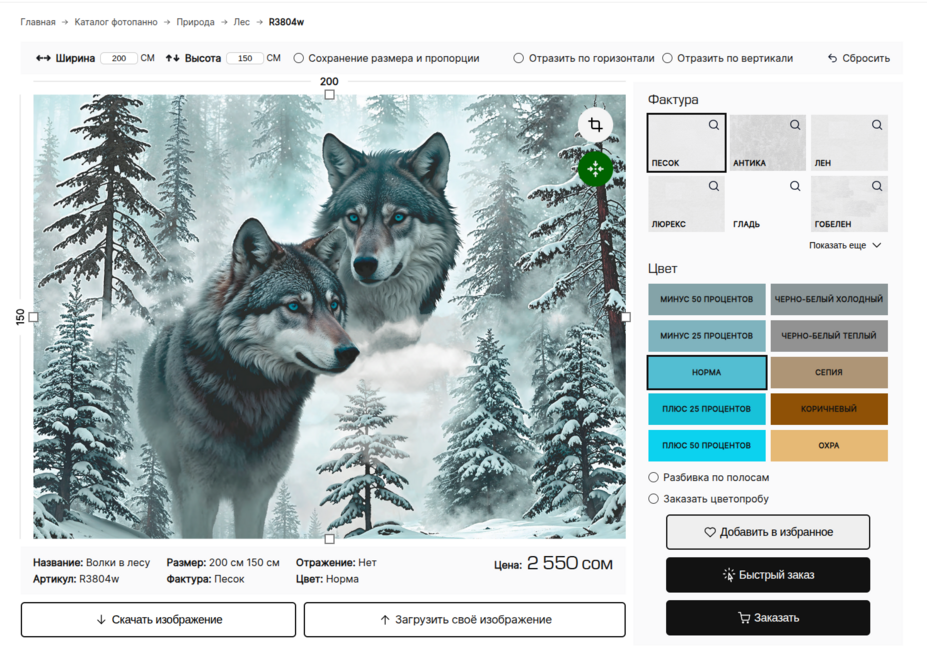Expand Показать еще textures list
Screen dimensions: 927x655
point(845,245)
